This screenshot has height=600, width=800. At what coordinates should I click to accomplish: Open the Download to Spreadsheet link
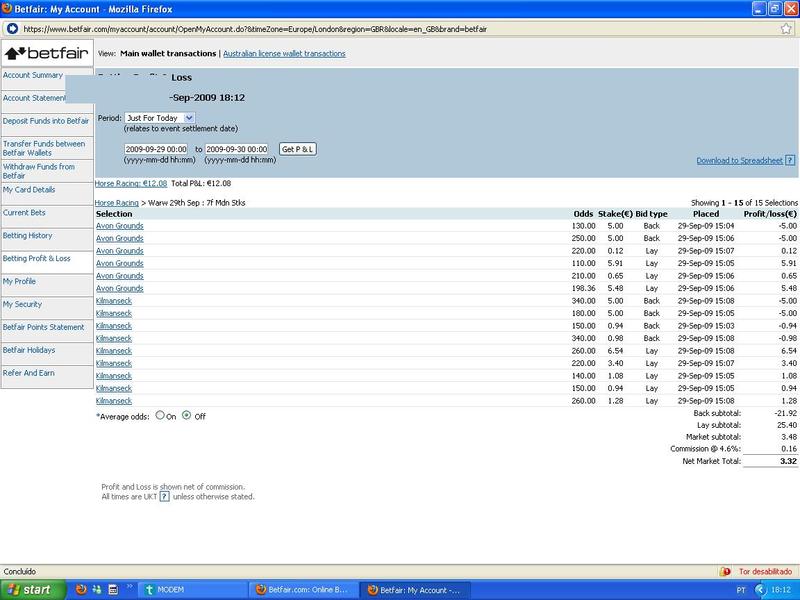(x=739, y=161)
